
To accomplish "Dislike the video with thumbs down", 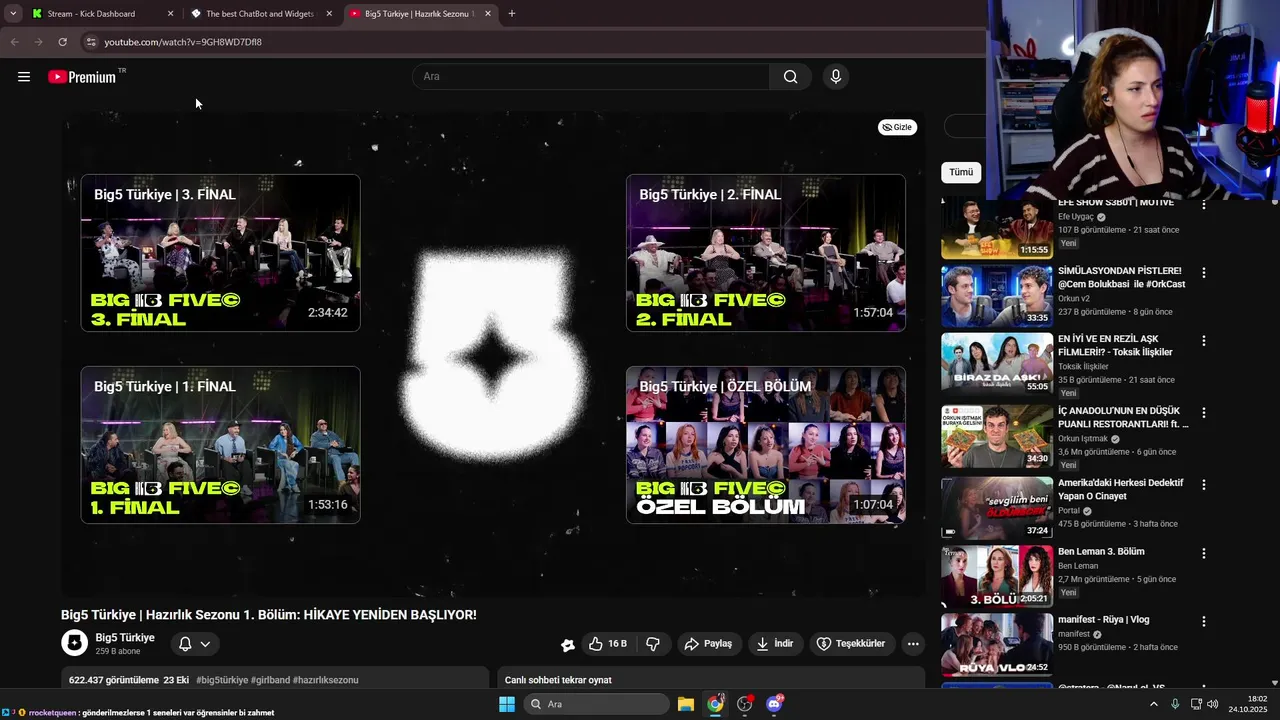I will pos(653,644).
